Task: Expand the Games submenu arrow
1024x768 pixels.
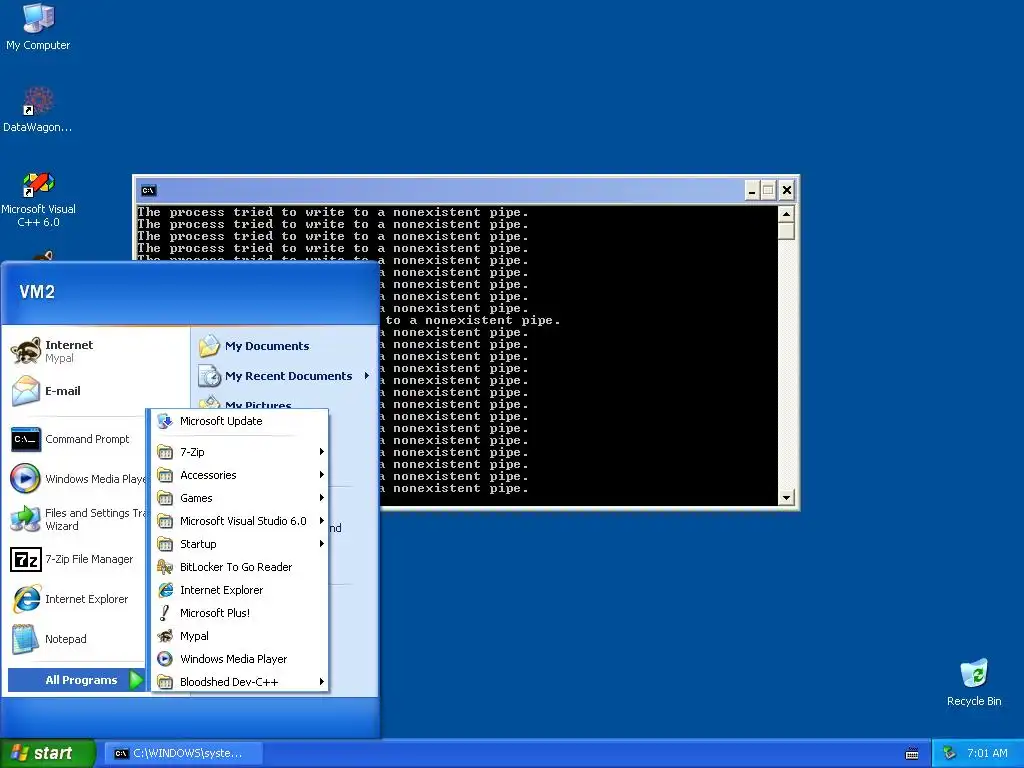Action: [321, 498]
